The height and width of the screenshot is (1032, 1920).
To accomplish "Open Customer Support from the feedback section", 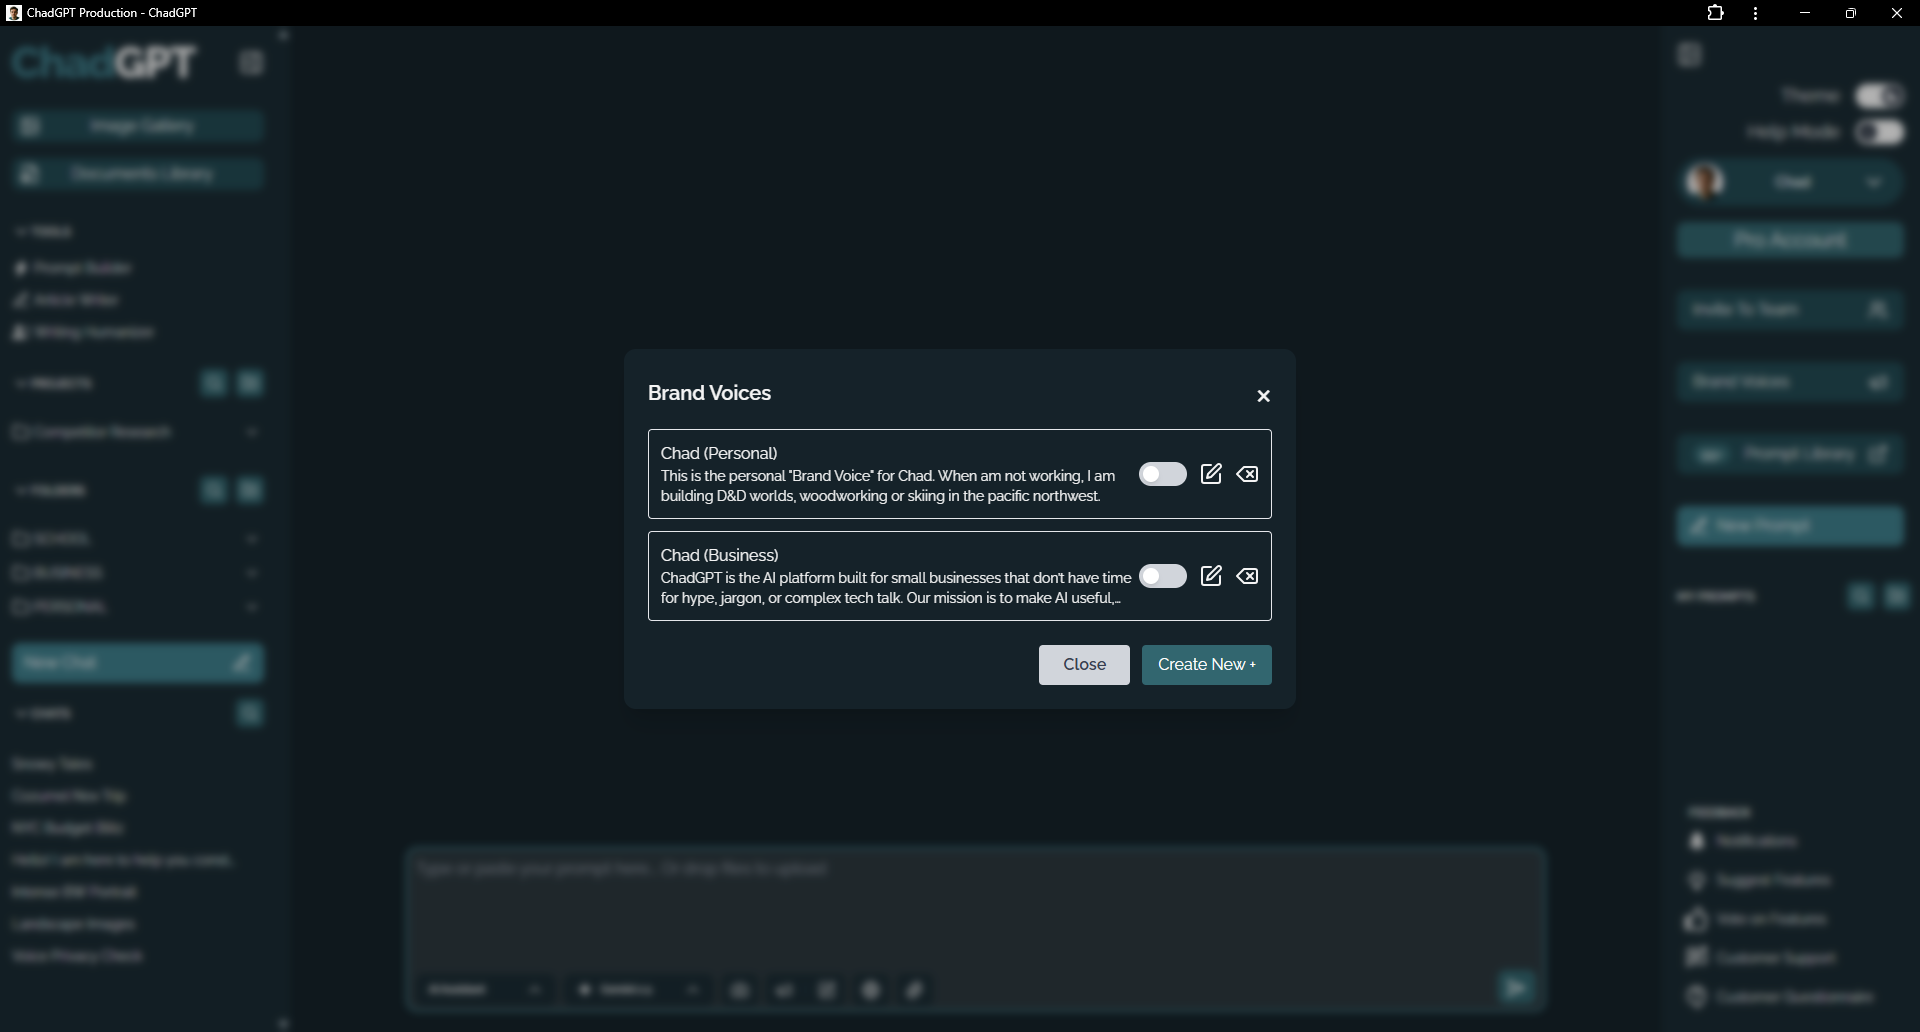I will [1776, 957].
